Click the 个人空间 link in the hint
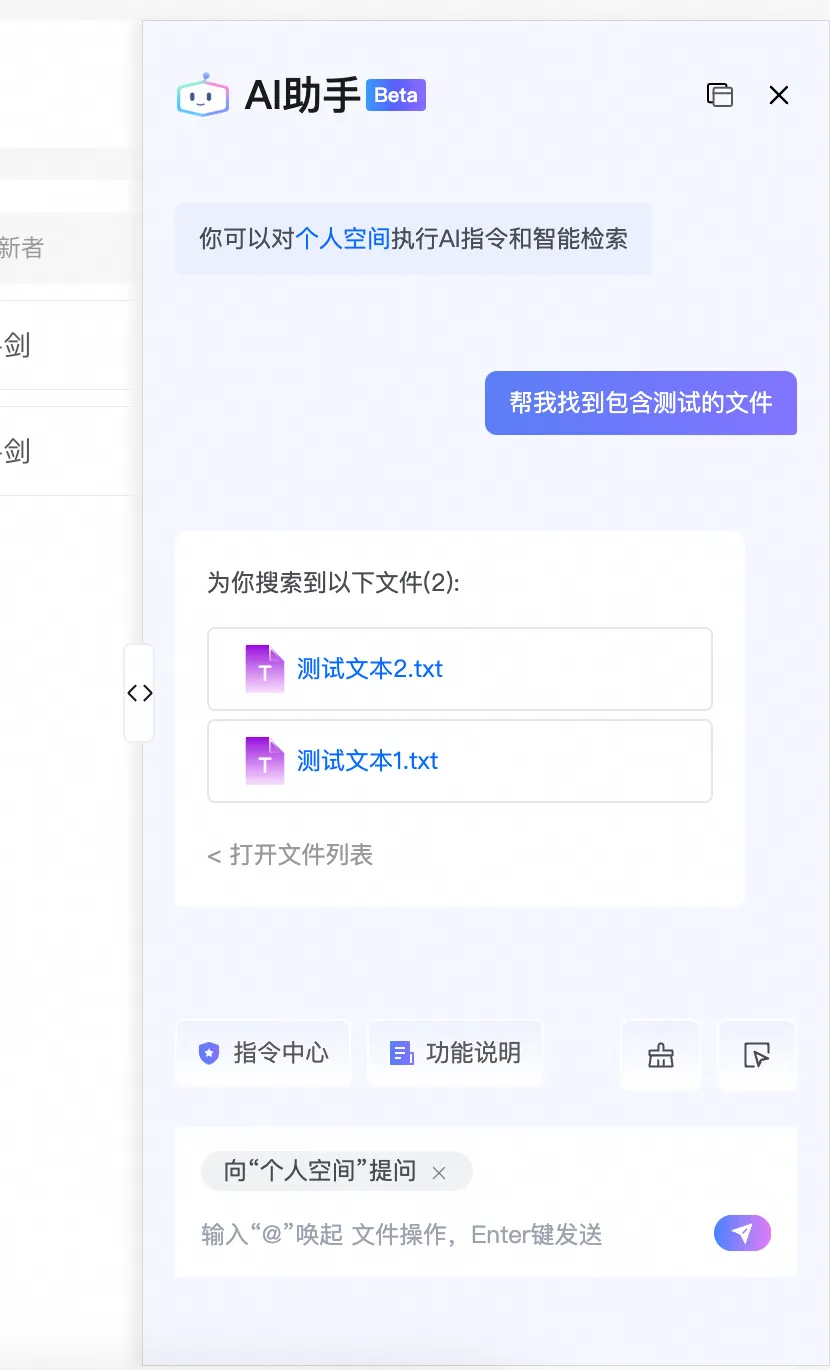The image size is (830, 1370). point(342,239)
